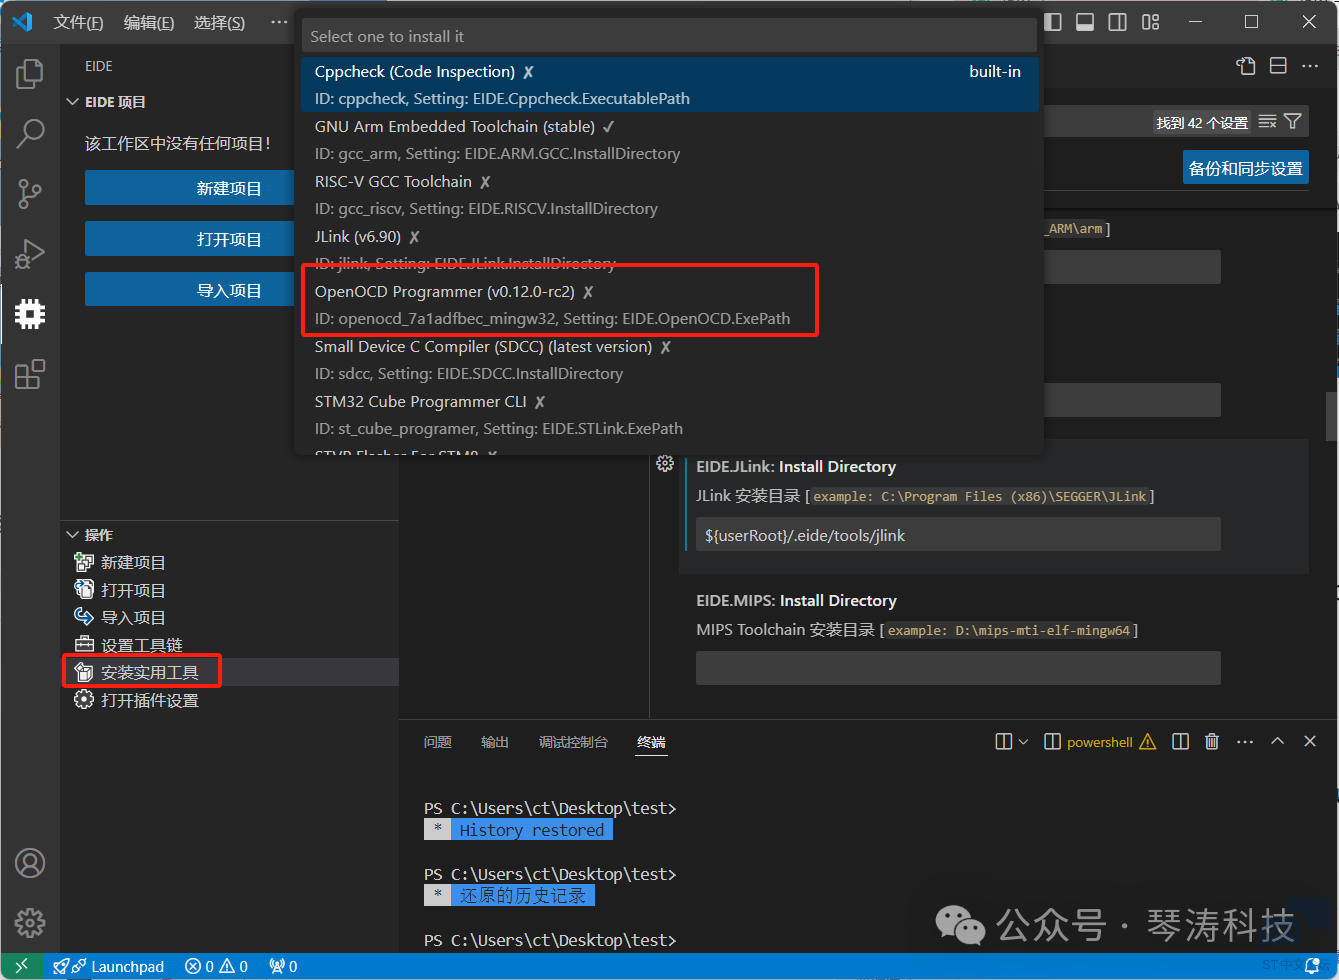The height and width of the screenshot is (980, 1339).
Task: Choose Small Device C Compiler (SDCC)
Action: (669, 360)
